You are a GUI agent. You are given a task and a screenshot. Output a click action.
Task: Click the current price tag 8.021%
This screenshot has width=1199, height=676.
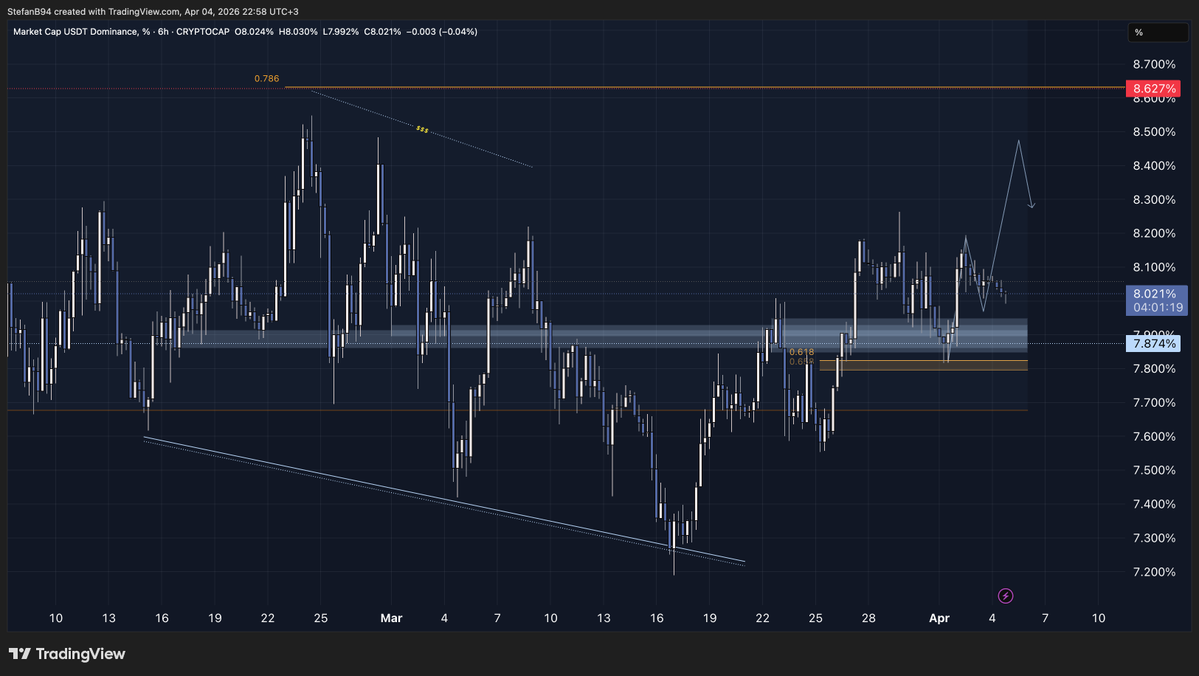(1156, 294)
